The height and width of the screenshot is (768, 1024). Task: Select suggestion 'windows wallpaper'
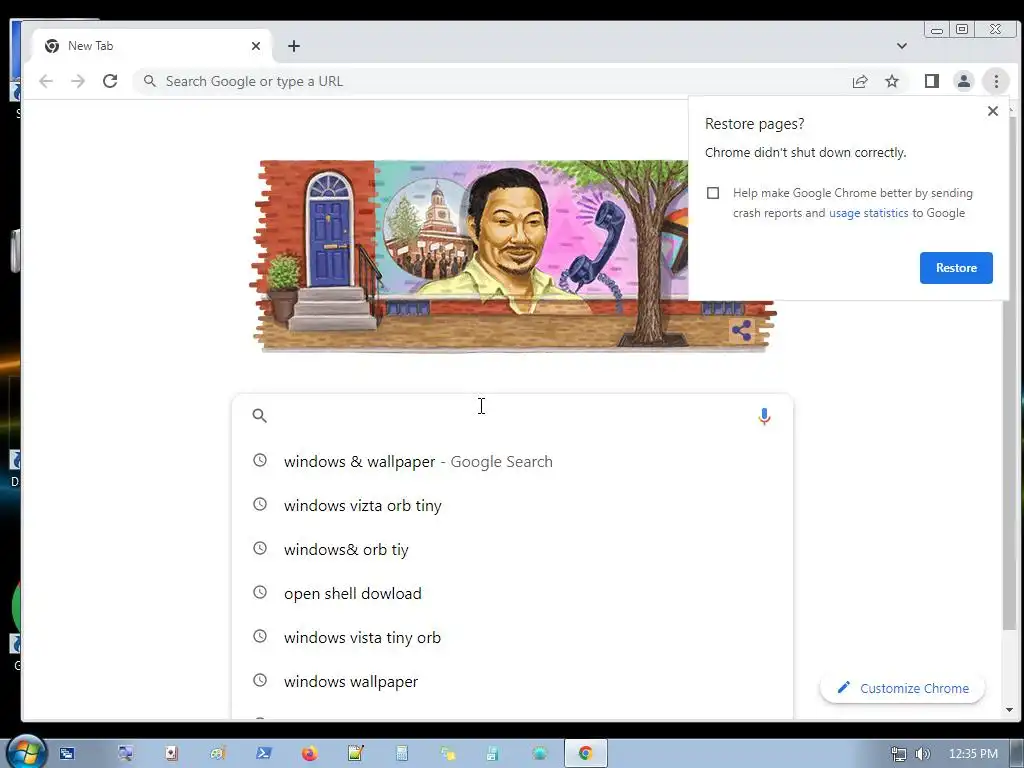(513, 681)
